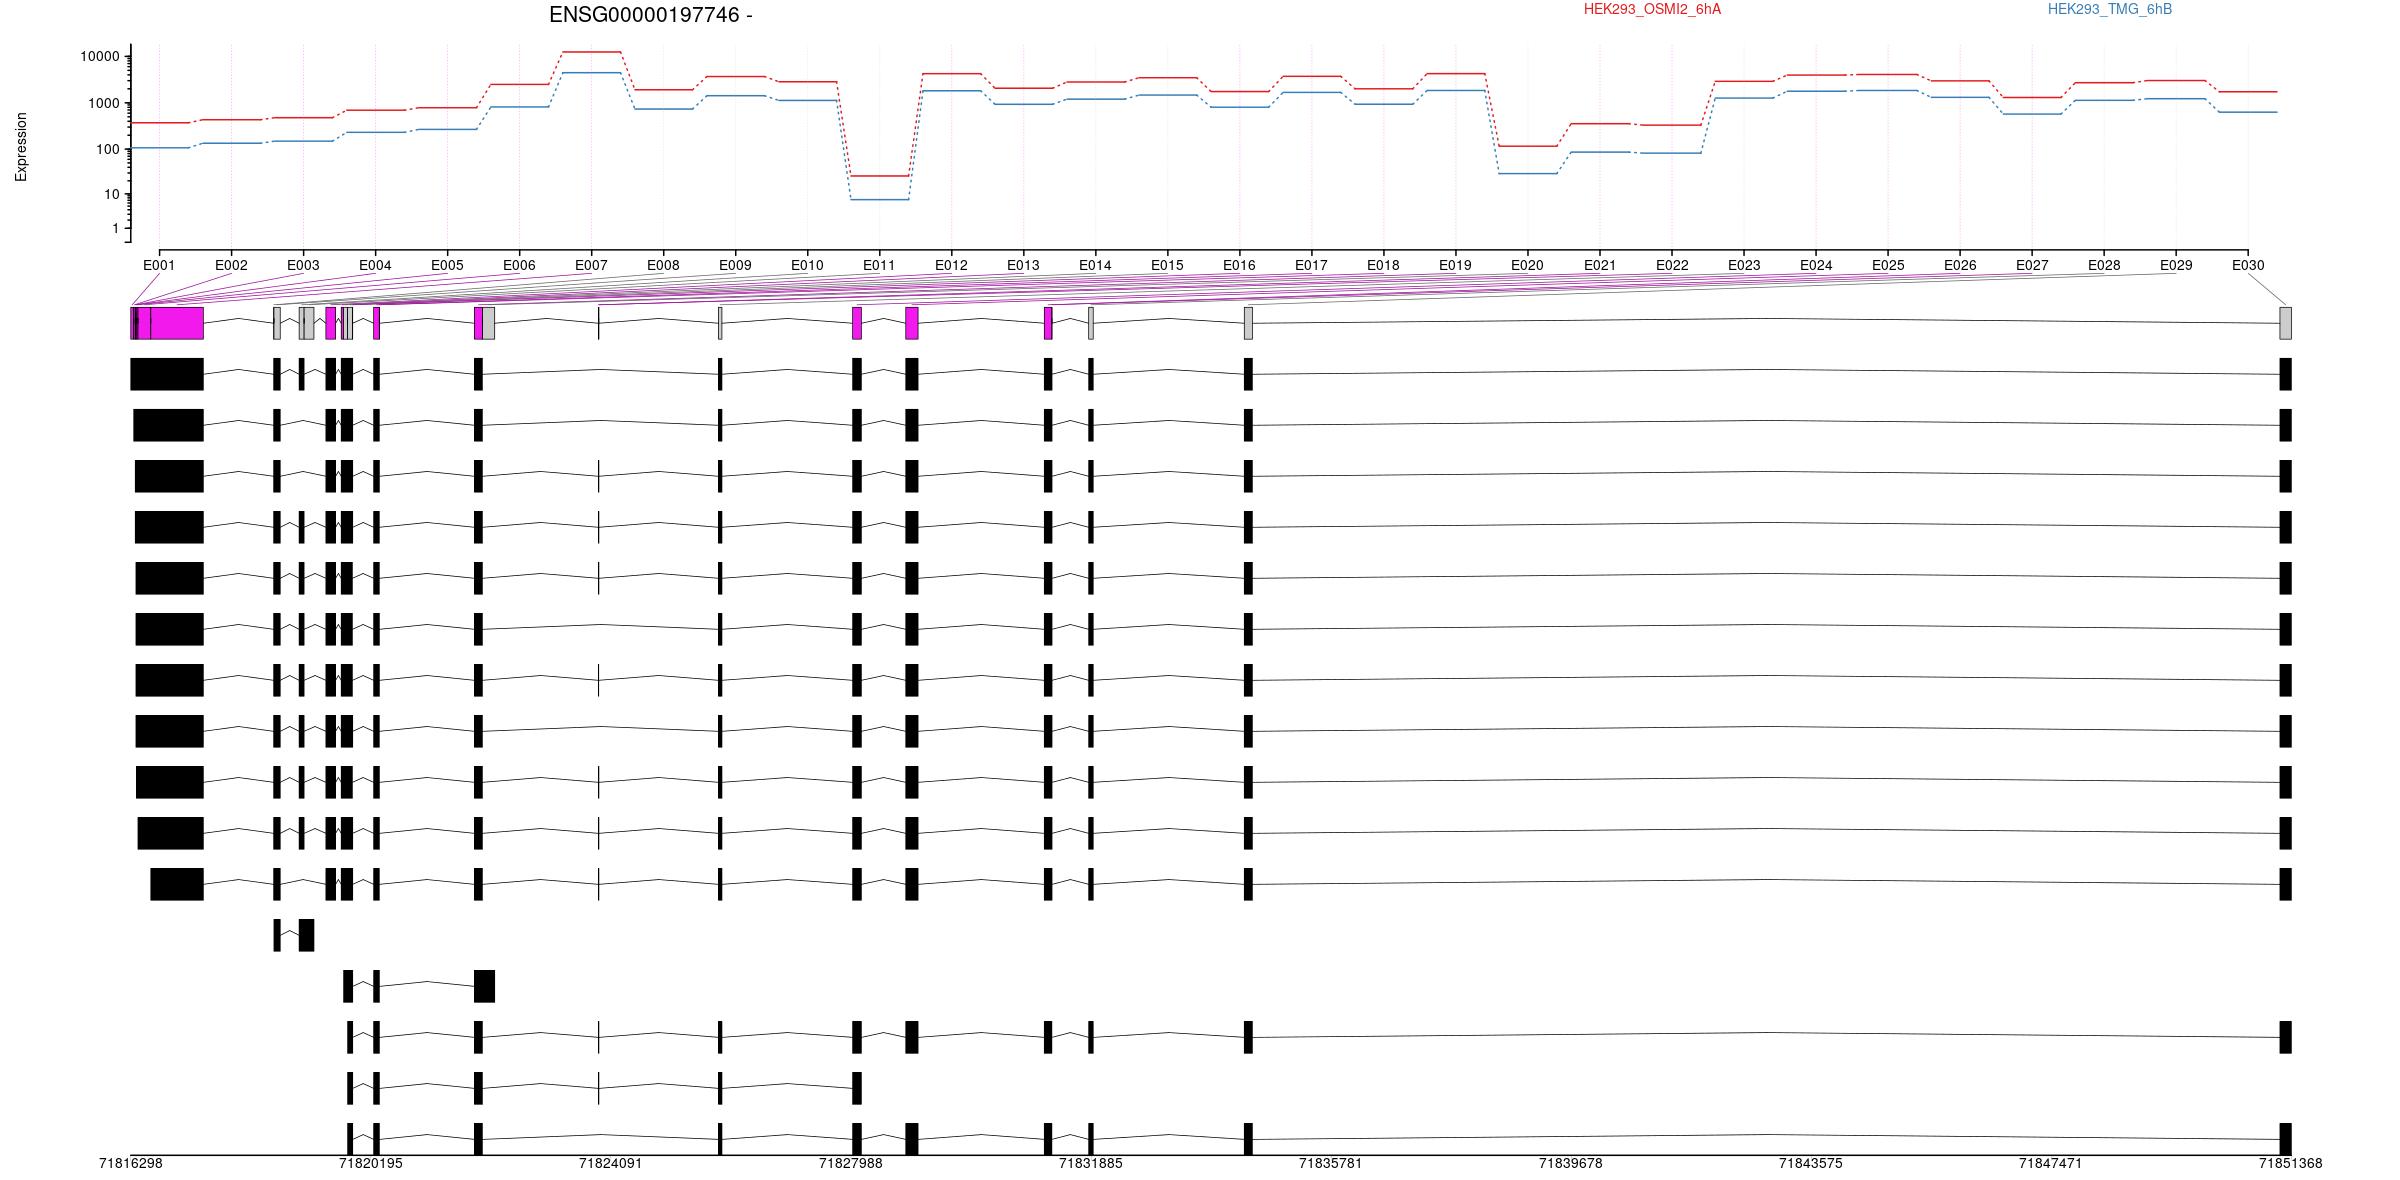2400x1180 pixels.
Task: Click genomic coordinate 71827988
Action: click(850, 1163)
